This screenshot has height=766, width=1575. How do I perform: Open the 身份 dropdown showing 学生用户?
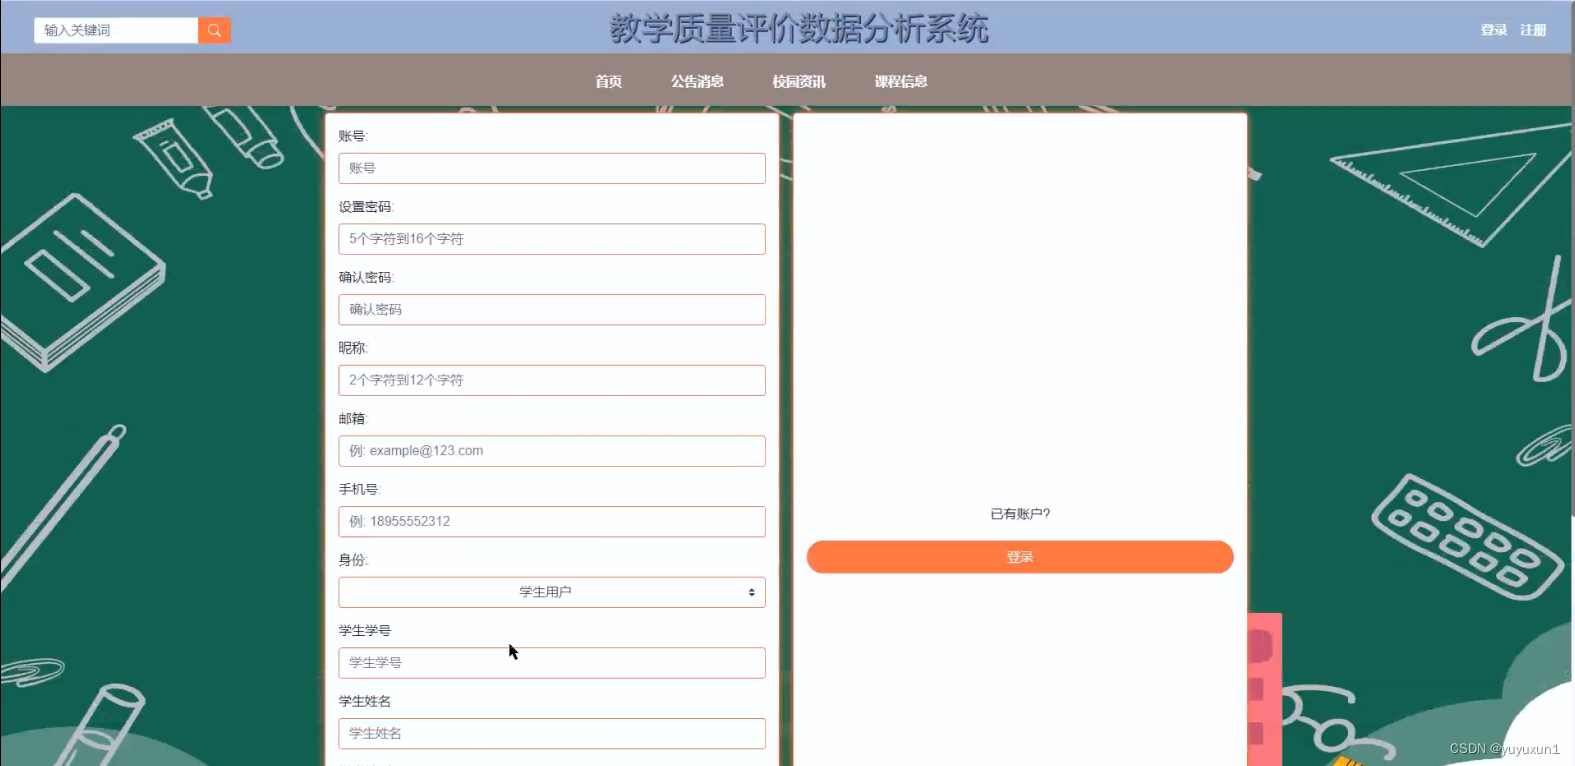[x=552, y=592]
